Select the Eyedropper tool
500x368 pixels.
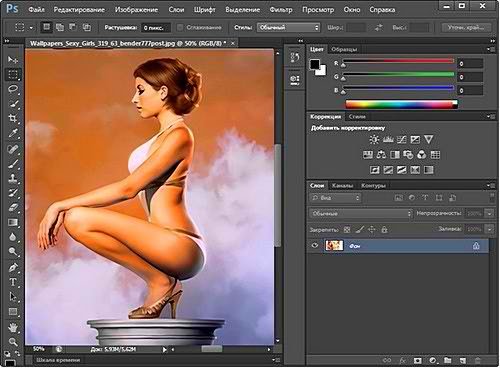(x=13, y=133)
